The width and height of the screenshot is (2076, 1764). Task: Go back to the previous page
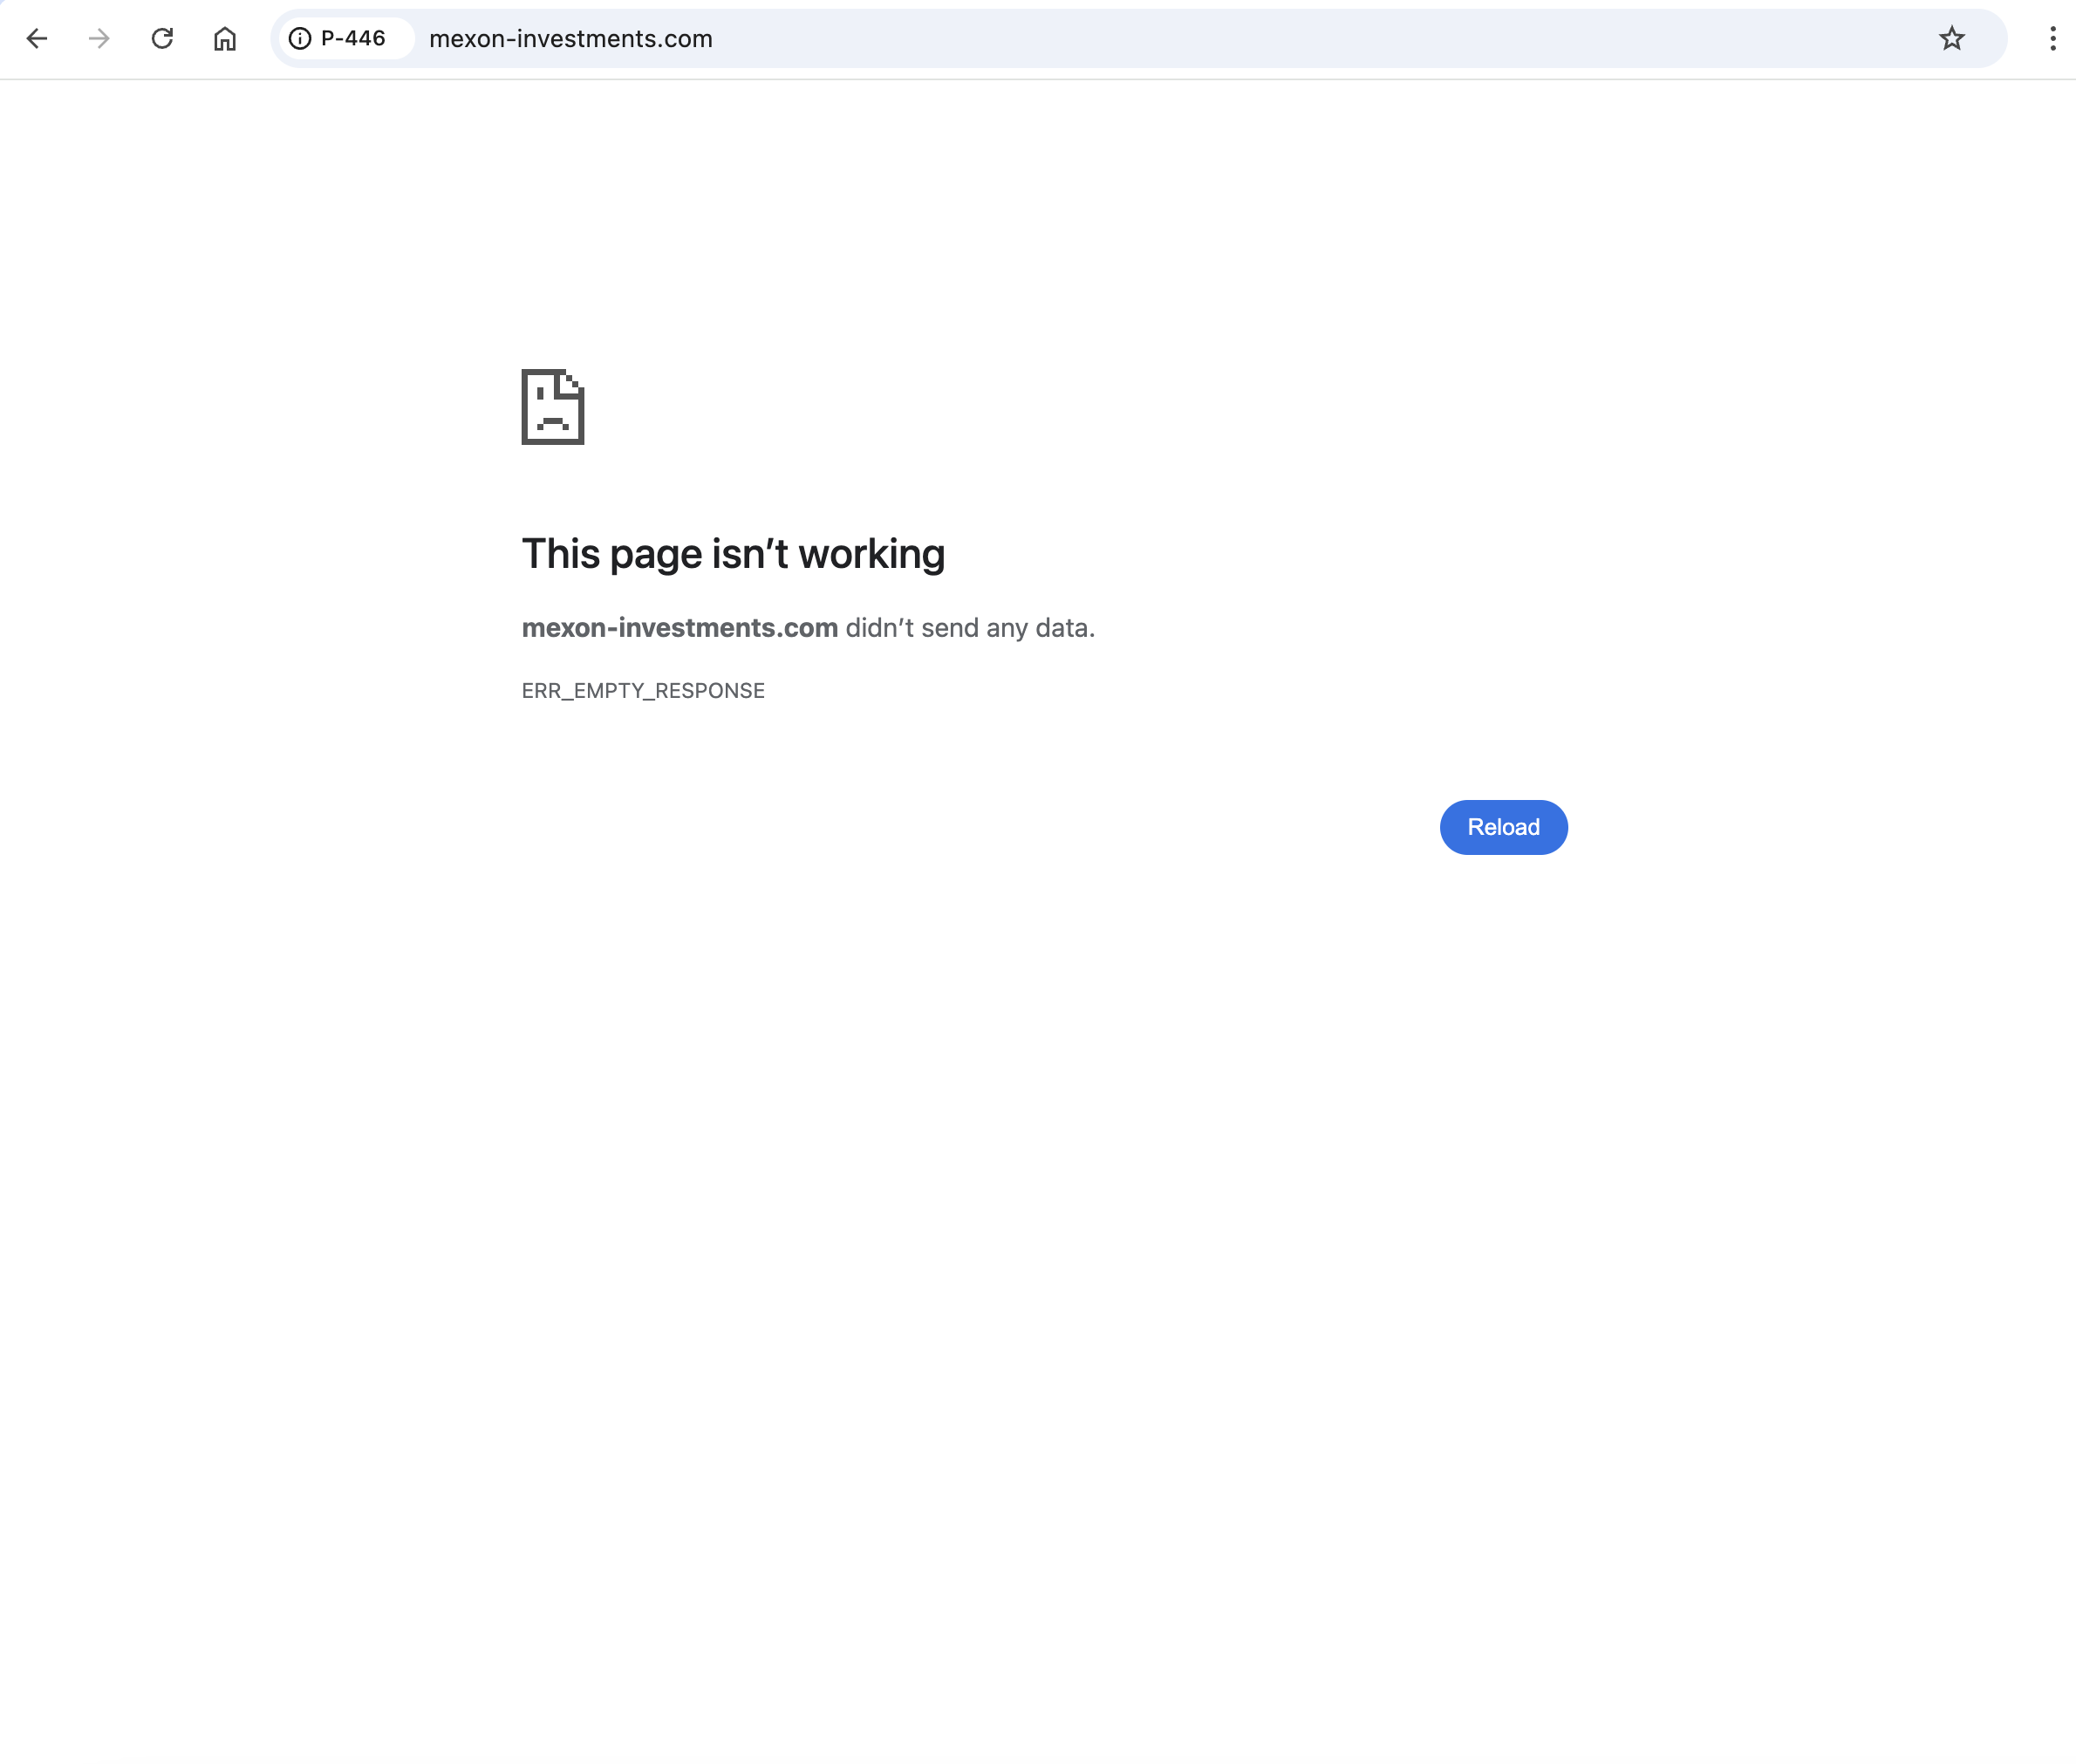coord(37,39)
